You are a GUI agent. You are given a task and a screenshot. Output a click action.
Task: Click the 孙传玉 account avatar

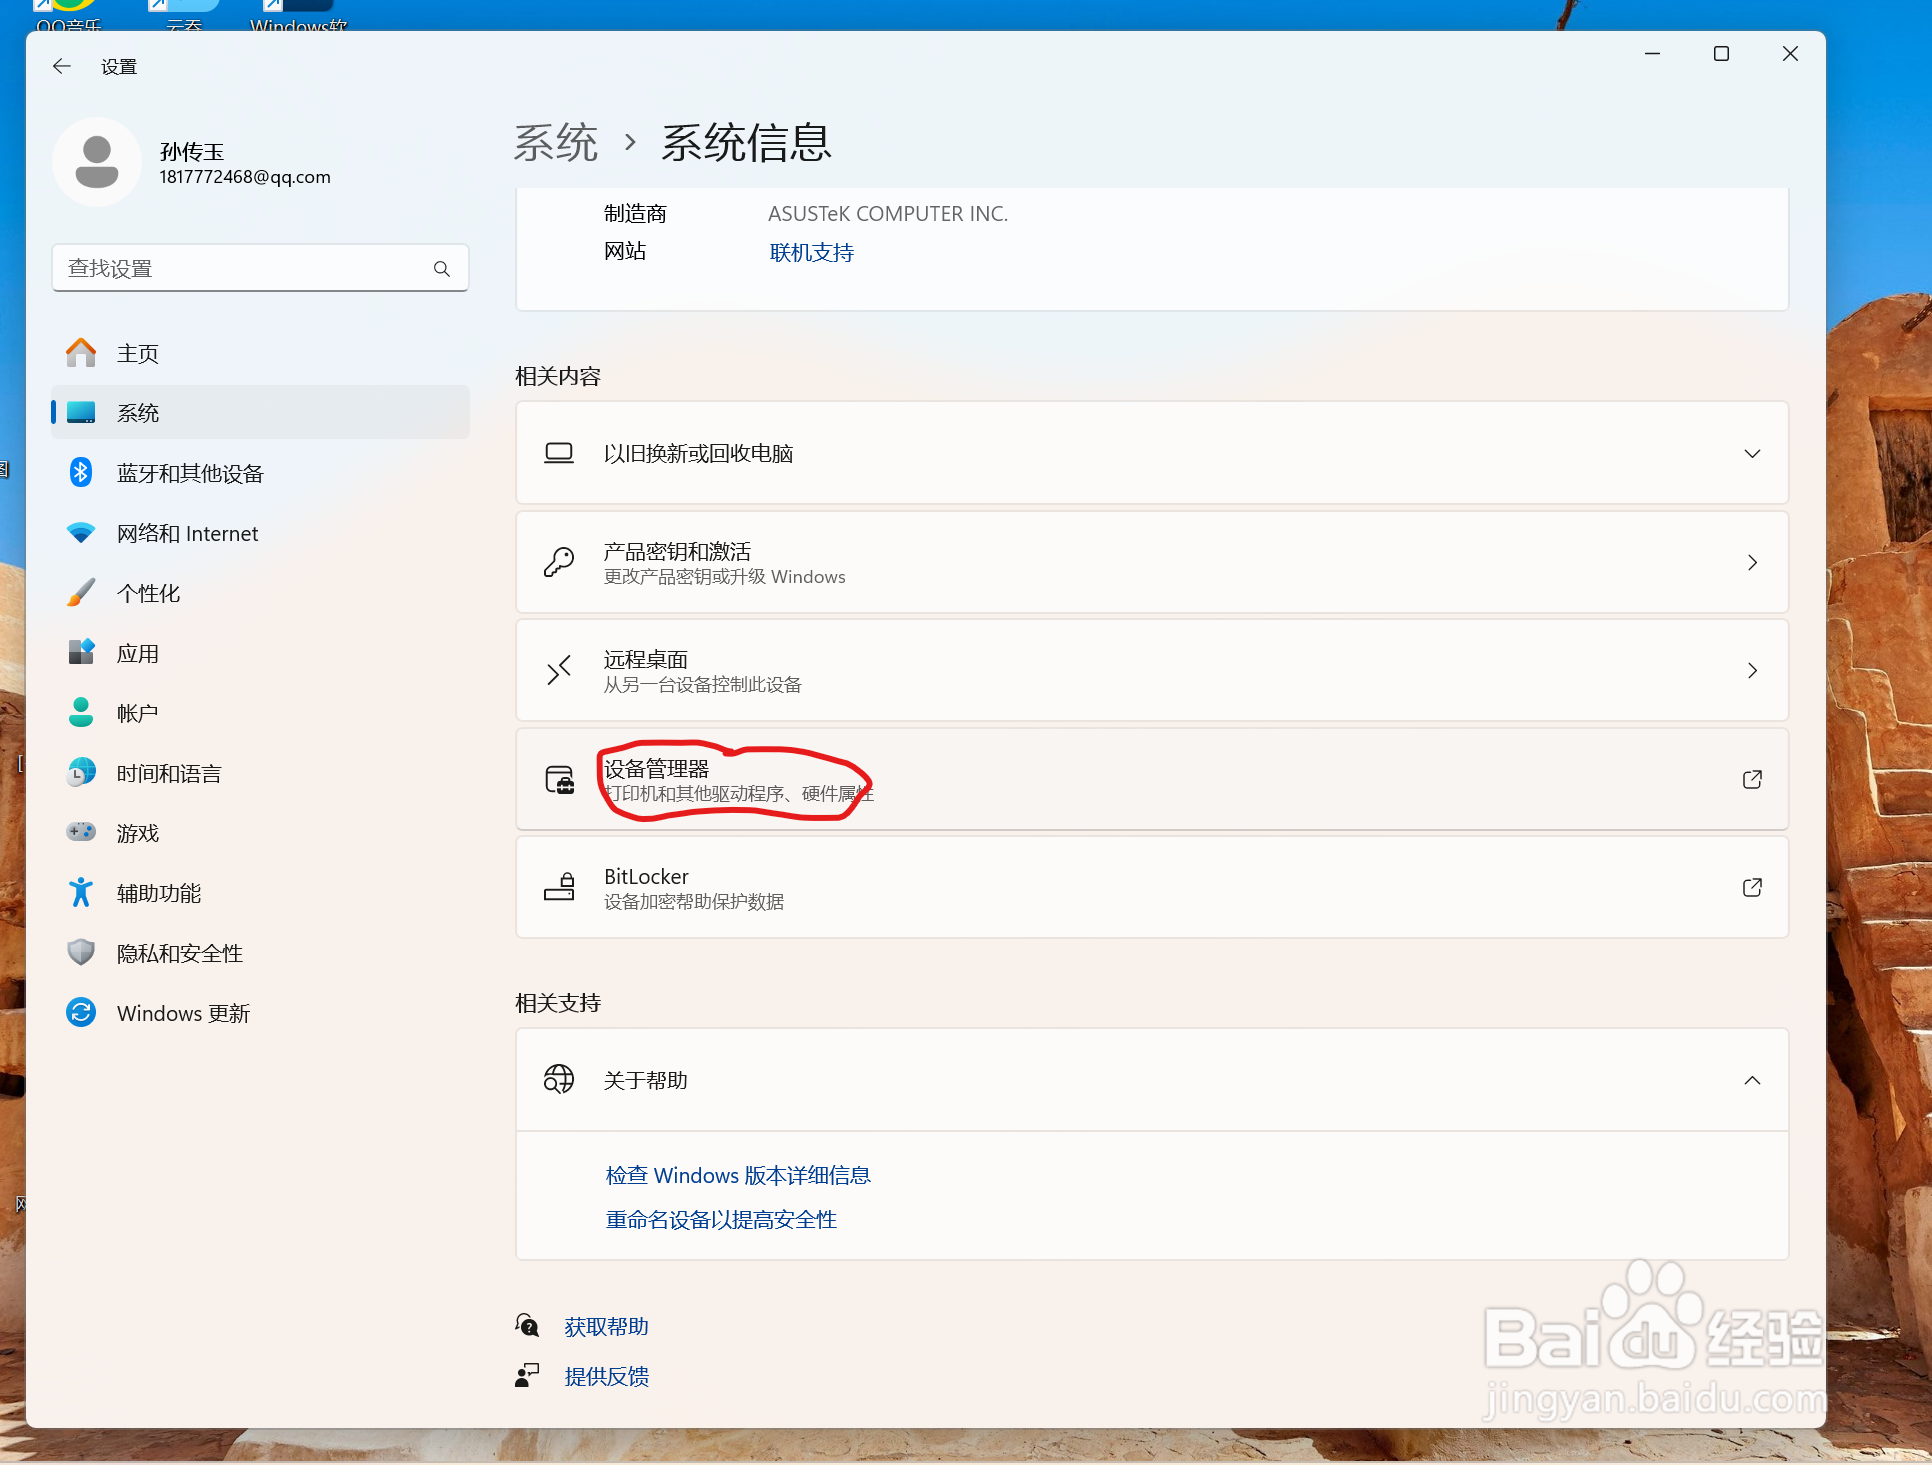pyautogui.click(x=96, y=161)
